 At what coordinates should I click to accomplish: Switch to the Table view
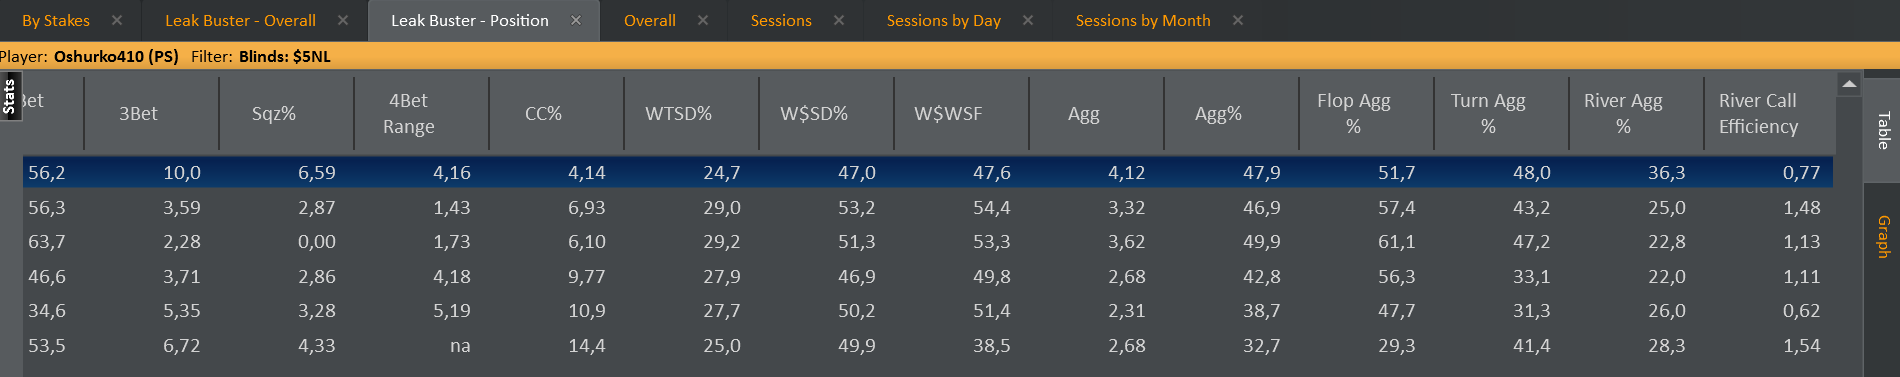point(1882,130)
